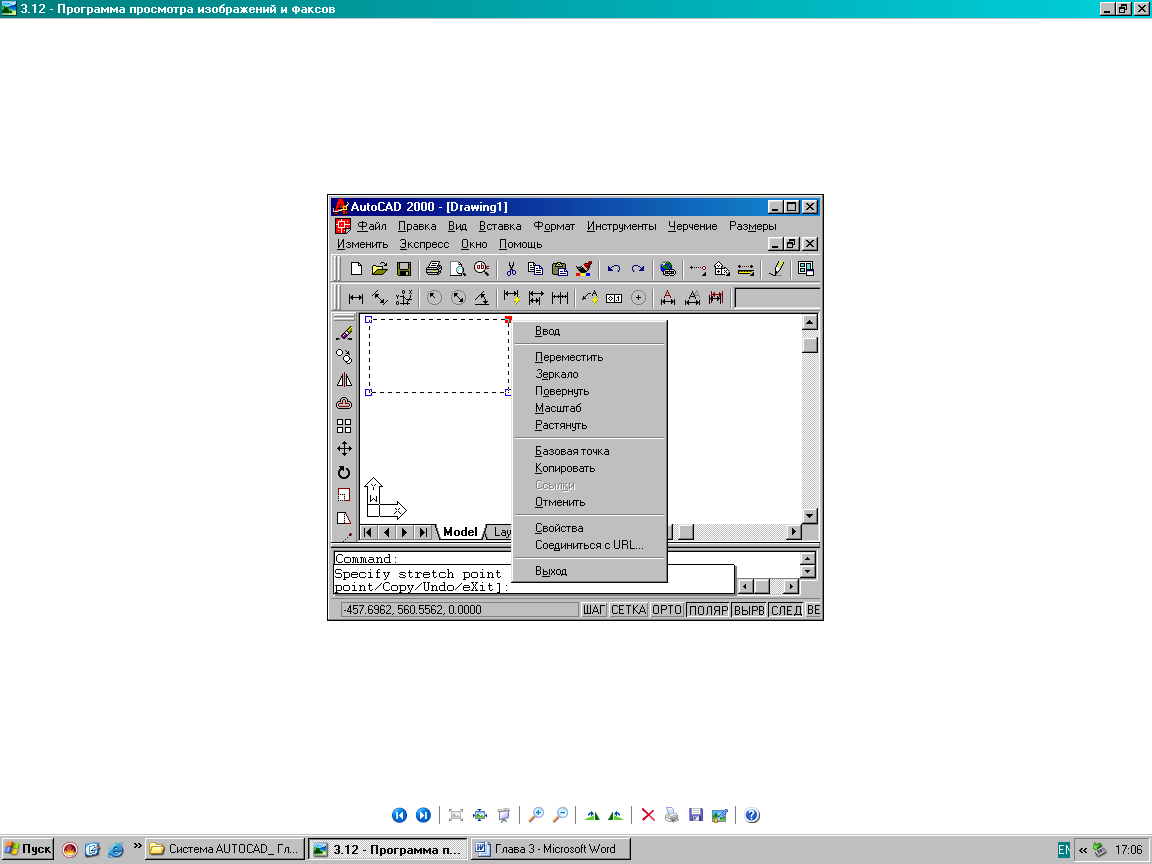1152x864 pixels.
Task: Select the Erase tool in Modify toolbar
Action: pos(344,333)
